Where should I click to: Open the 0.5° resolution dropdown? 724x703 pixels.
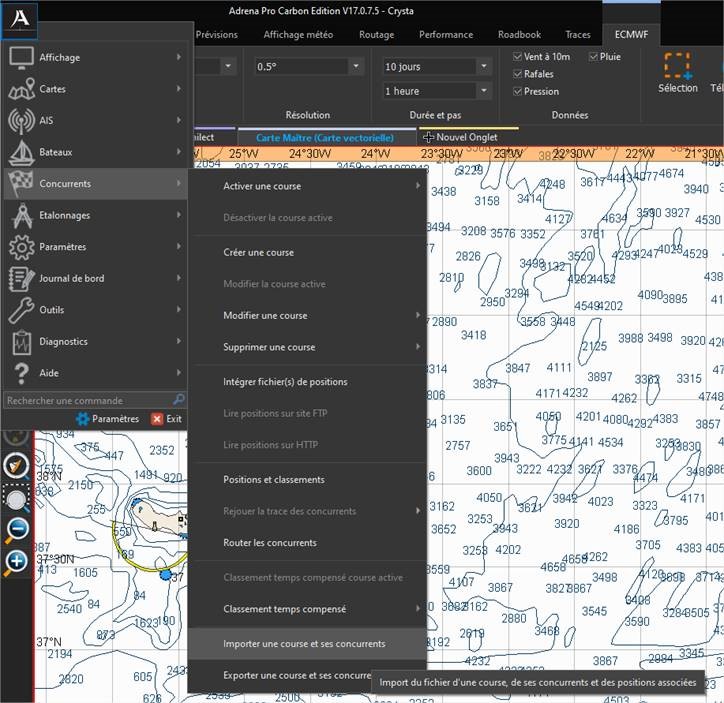point(356,66)
